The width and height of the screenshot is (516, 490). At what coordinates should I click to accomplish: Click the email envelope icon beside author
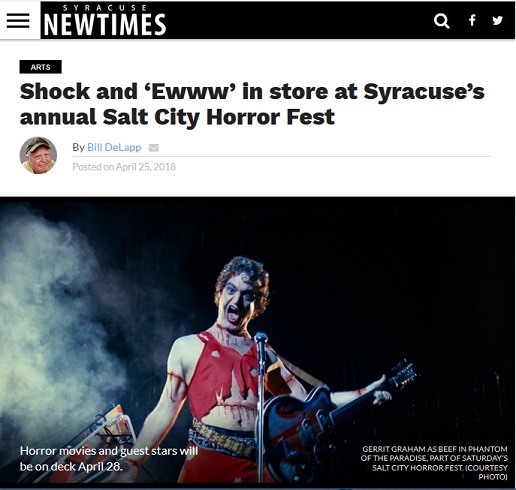click(154, 147)
